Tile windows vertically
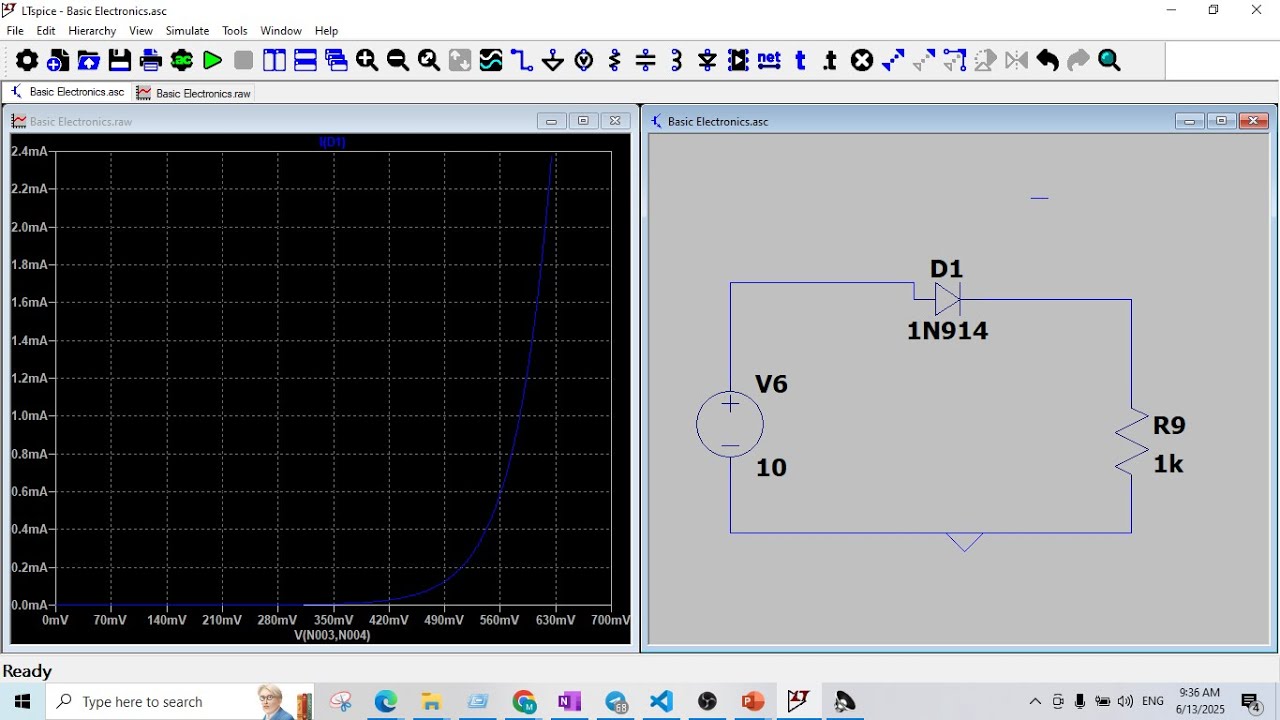 coord(274,61)
